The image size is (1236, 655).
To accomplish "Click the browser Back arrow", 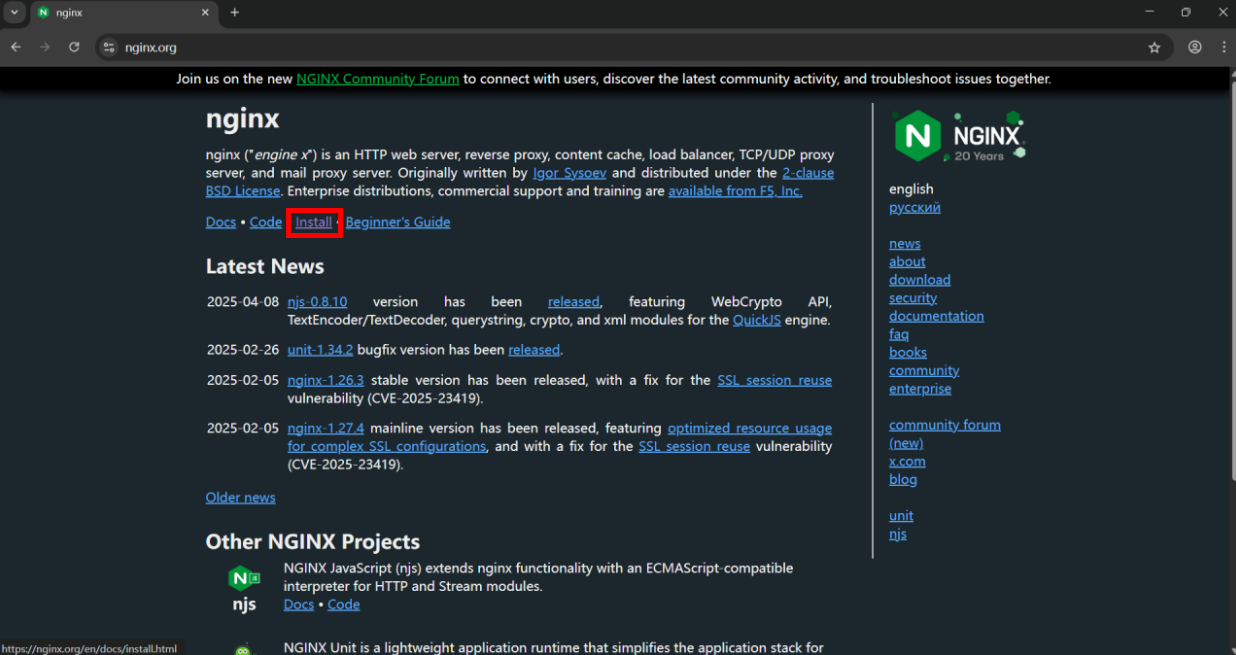I will coord(16,47).
